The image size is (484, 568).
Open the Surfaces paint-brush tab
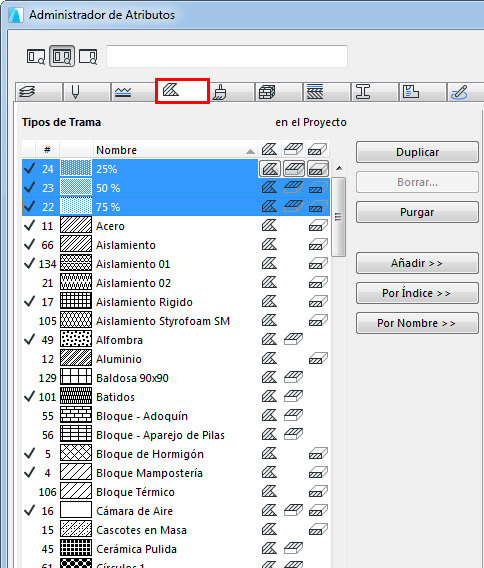tap(231, 92)
